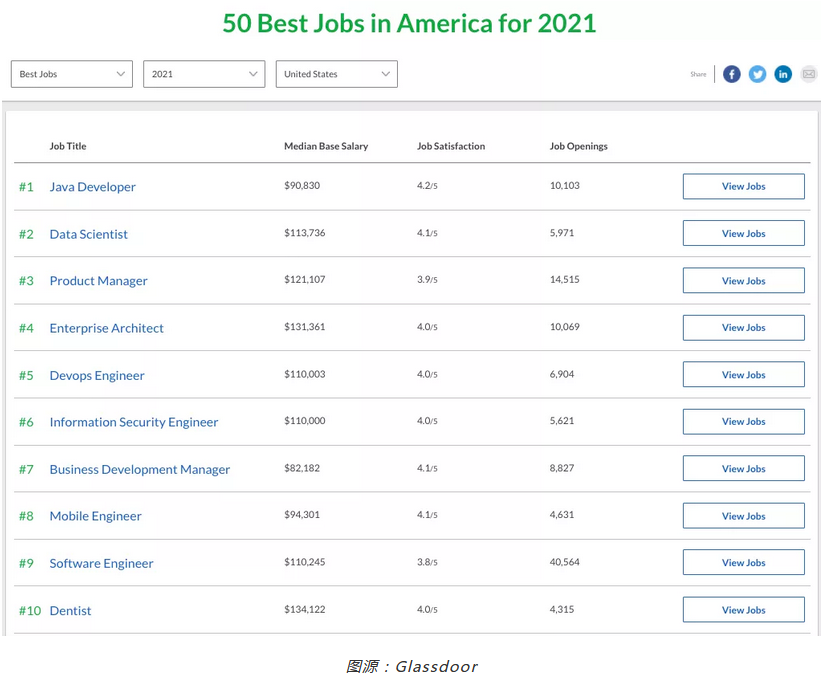Open the Dentist job title
This screenshot has height=679, width=827.
coord(70,611)
